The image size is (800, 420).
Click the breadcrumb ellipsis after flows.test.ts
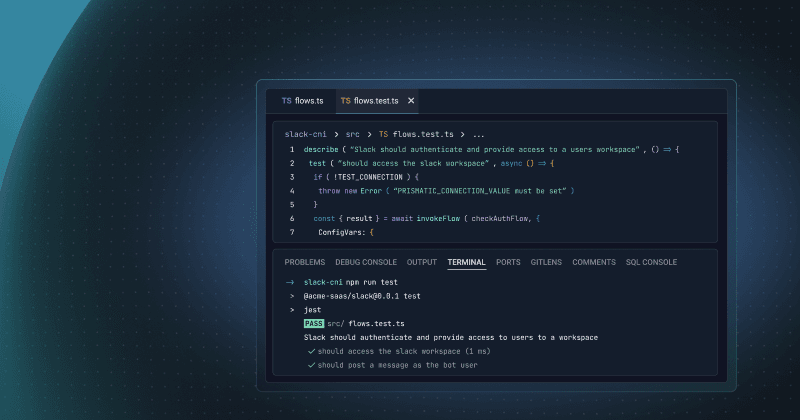[x=479, y=135]
